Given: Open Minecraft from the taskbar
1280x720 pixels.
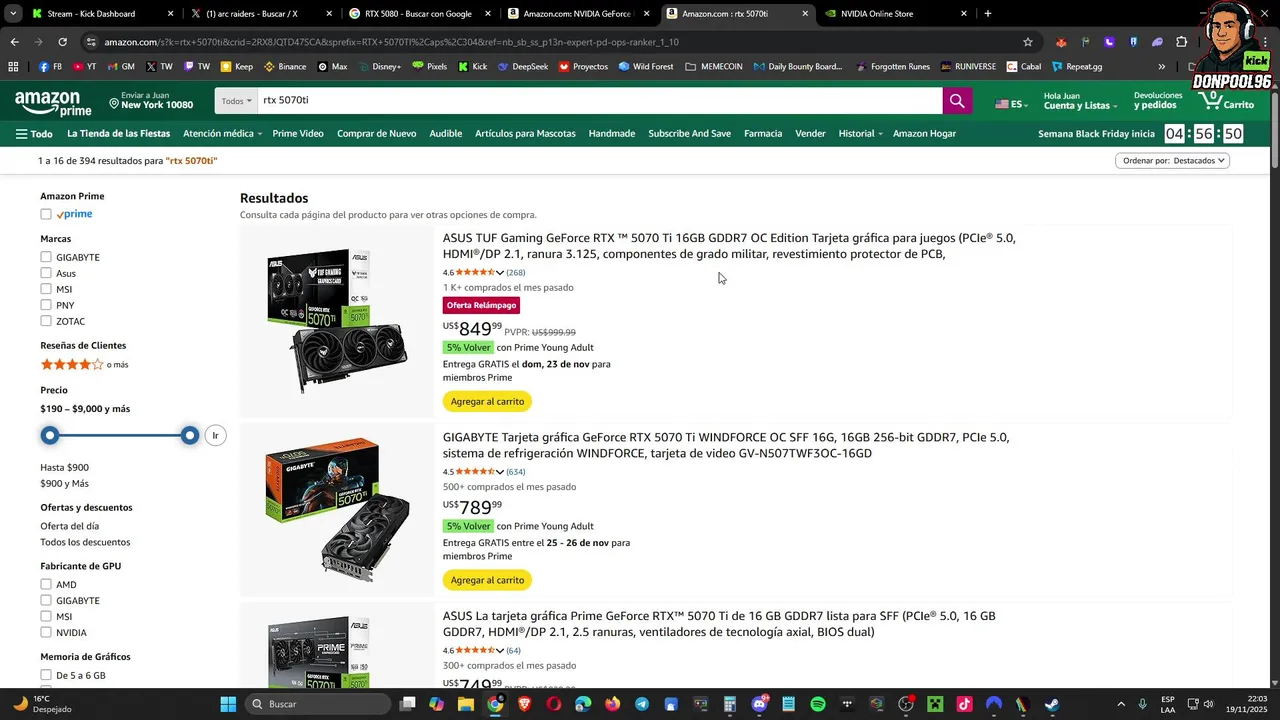Looking at the screenshot, I should [935, 704].
